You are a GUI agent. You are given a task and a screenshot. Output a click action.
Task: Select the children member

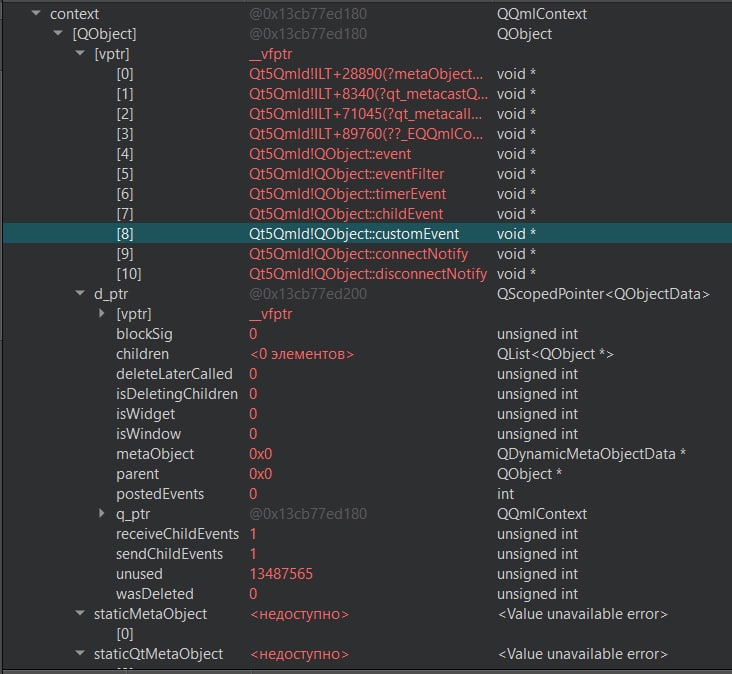click(142, 354)
